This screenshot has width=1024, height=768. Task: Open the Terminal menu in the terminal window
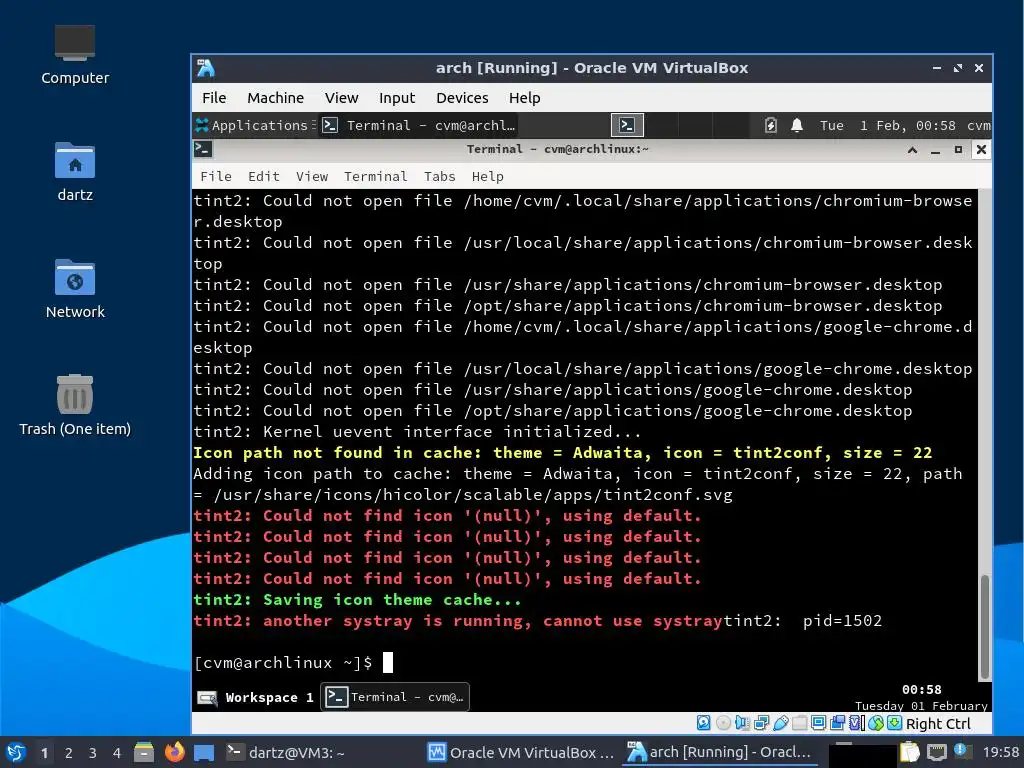pyautogui.click(x=376, y=176)
